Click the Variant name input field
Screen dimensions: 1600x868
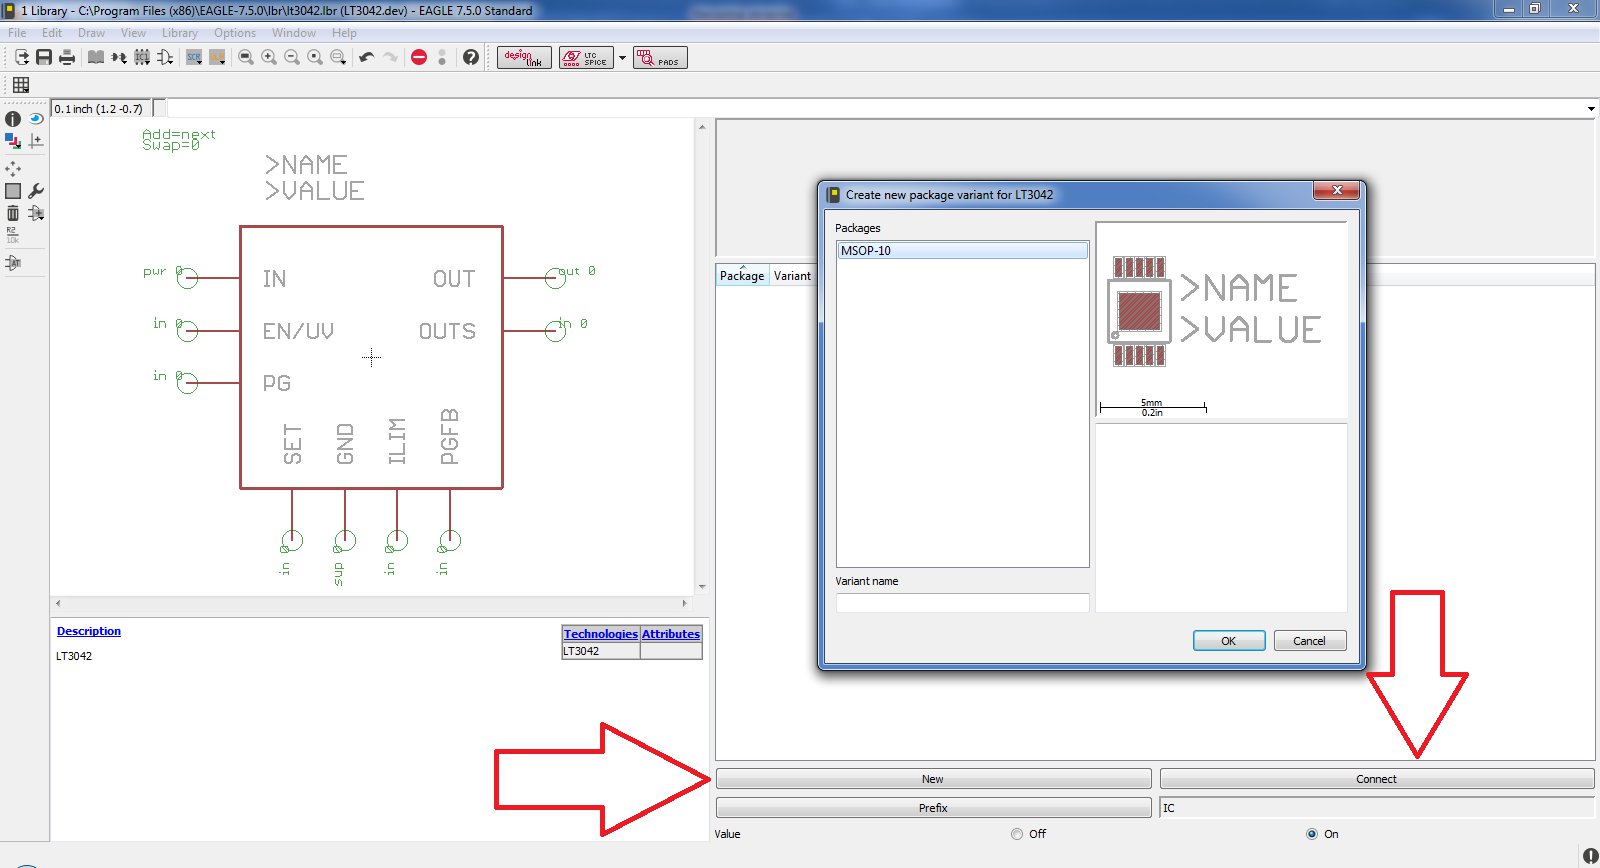coord(962,603)
